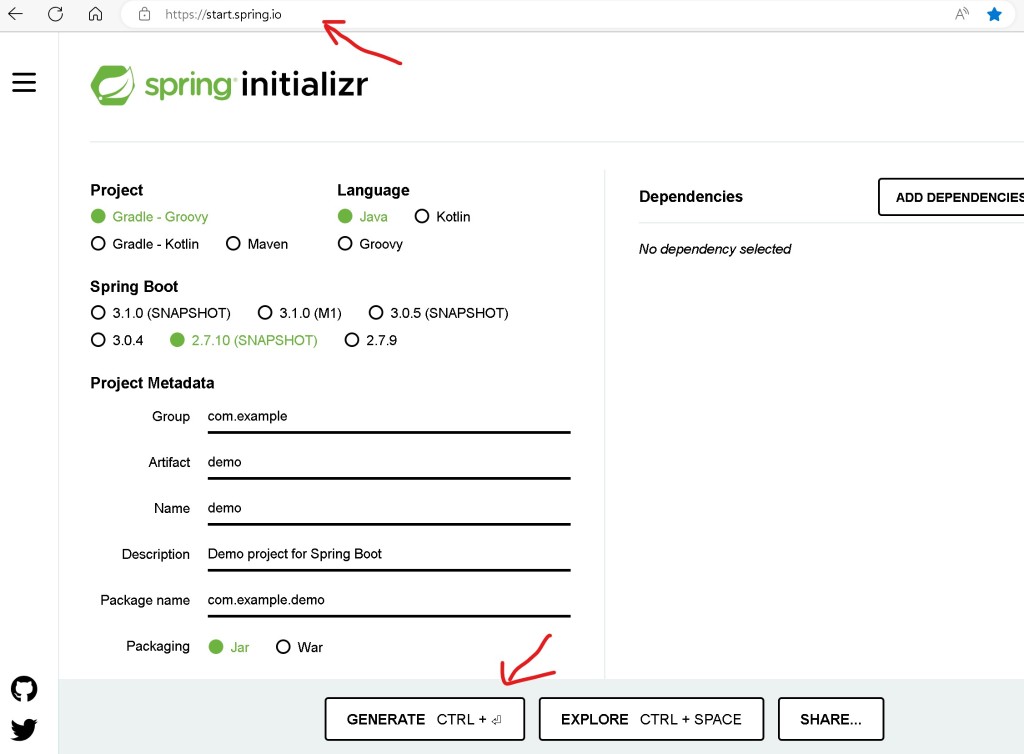The height and width of the screenshot is (754, 1024).
Task: Reload the page with the refresh icon
Action: point(56,14)
